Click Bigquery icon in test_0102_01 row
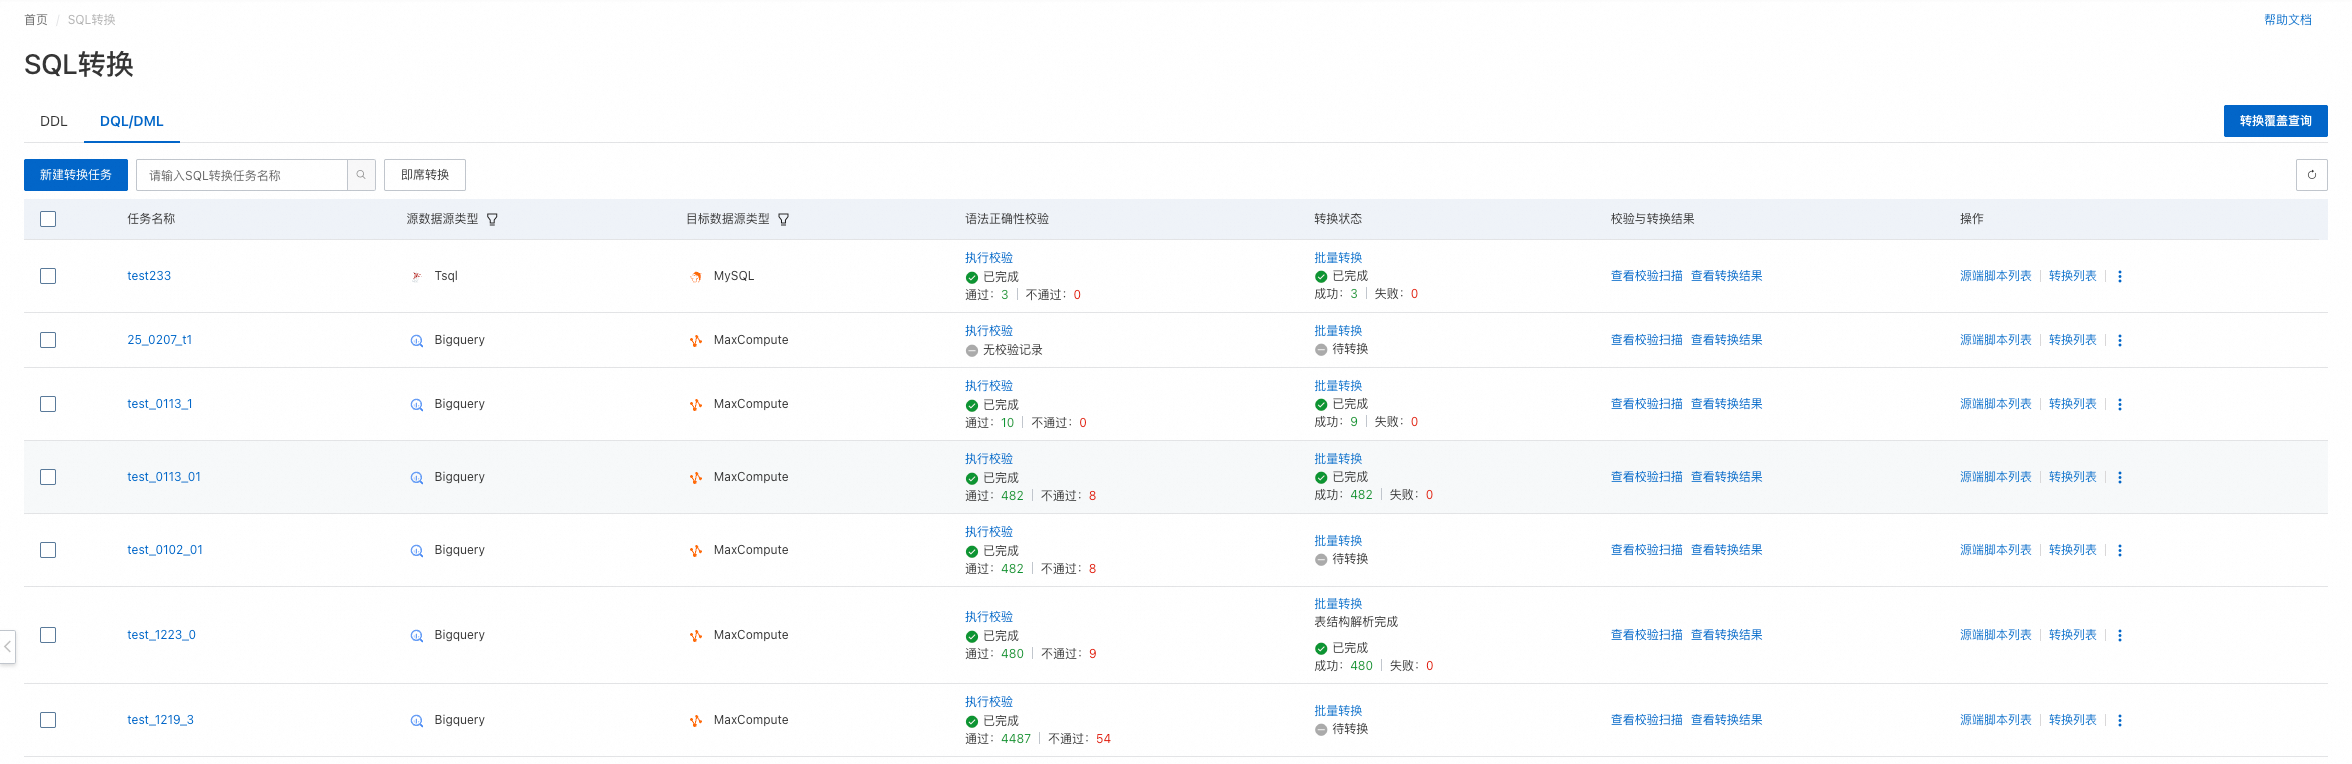The height and width of the screenshot is (764, 2352). point(417,550)
